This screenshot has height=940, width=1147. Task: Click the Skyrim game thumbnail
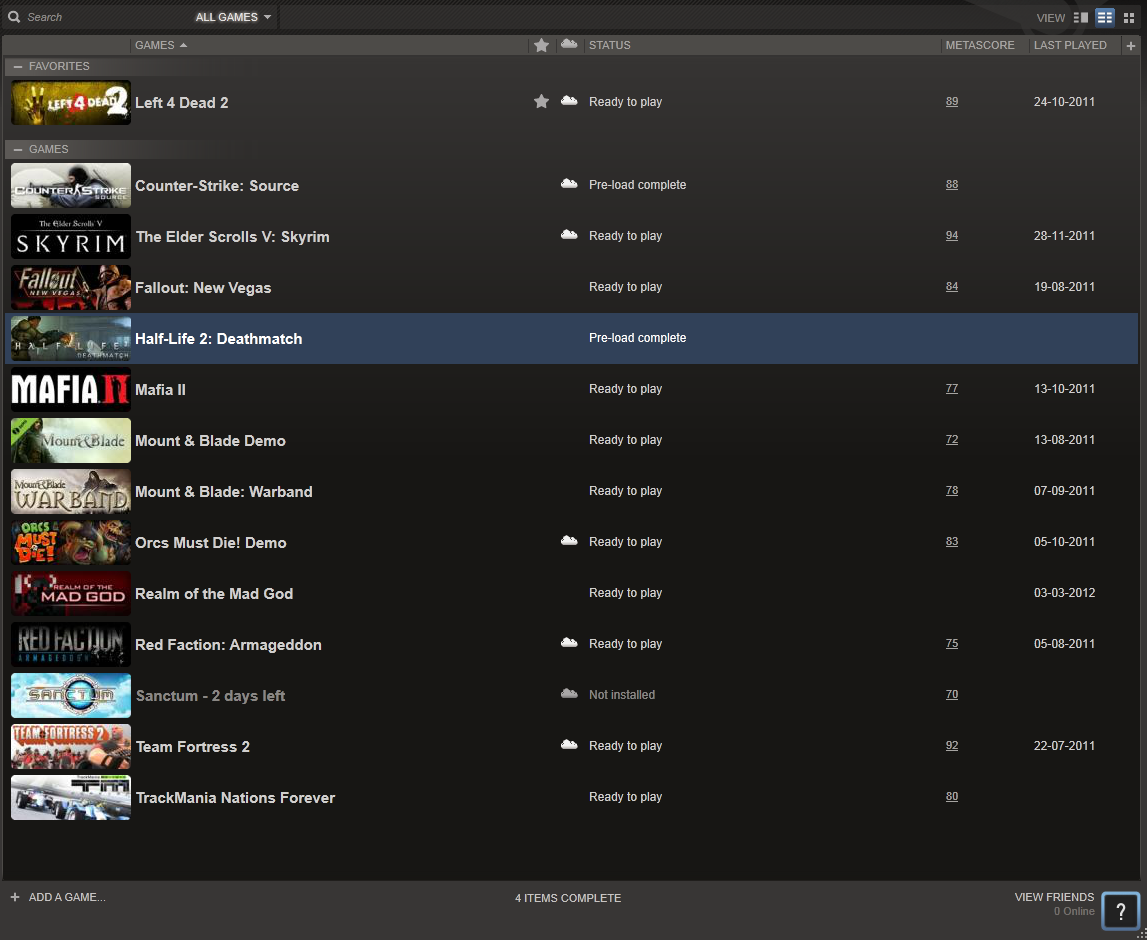(x=71, y=236)
